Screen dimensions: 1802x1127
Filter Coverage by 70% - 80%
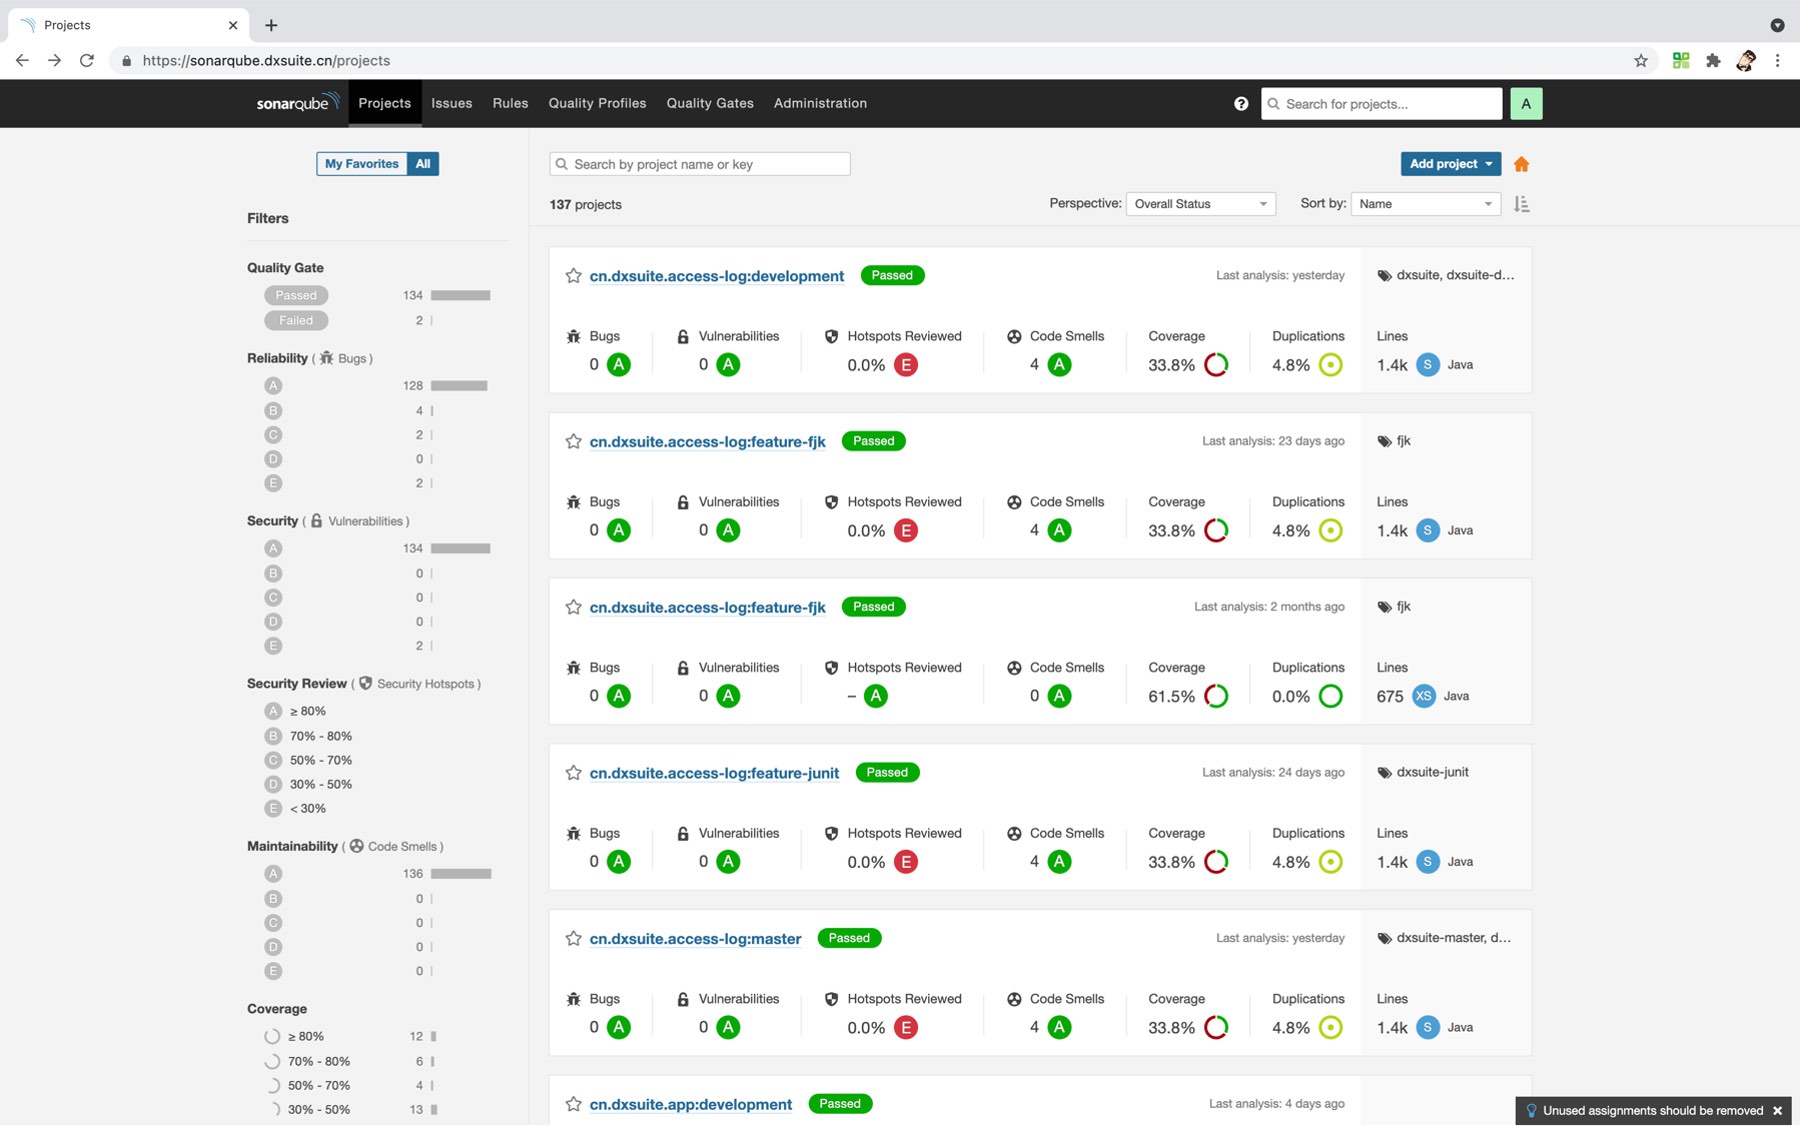tap(308, 1062)
